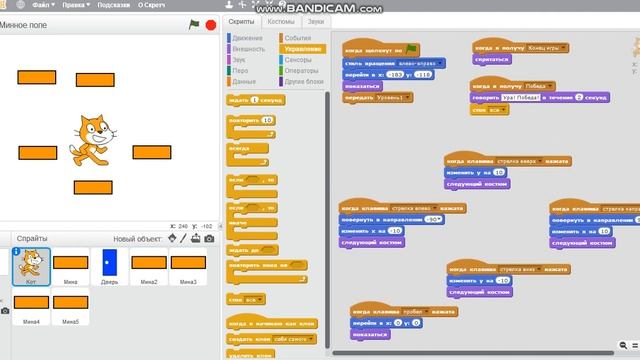Edit repeat count 10 in повторить block
The width and height of the screenshot is (640, 360).
(x=267, y=120)
